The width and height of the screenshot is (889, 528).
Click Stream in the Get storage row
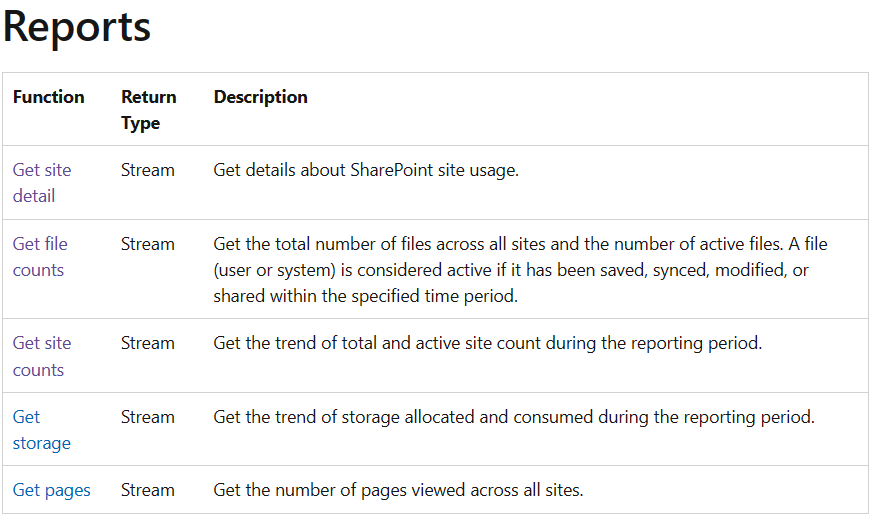click(147, 417)
